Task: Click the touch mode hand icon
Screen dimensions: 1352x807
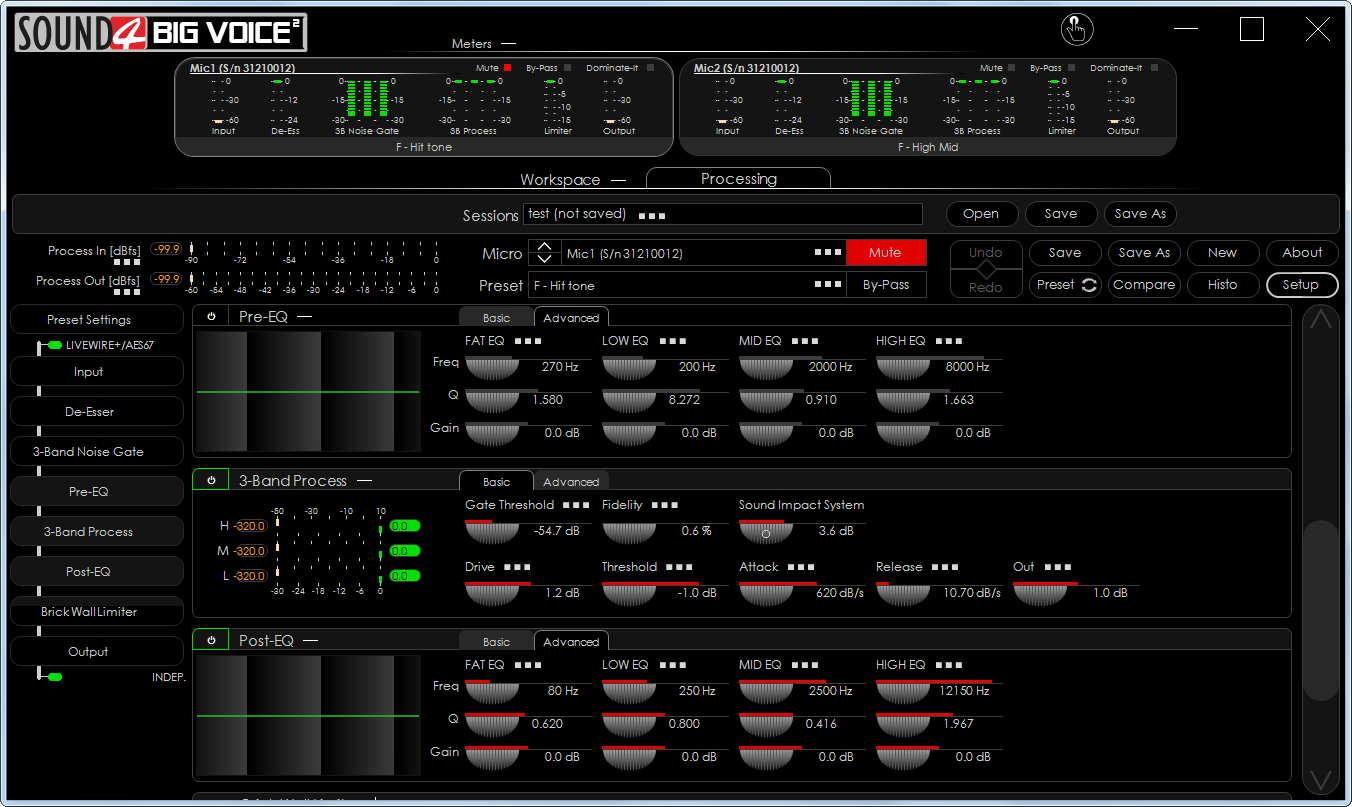Action: pyautogui.click(x=1076, y=29)
